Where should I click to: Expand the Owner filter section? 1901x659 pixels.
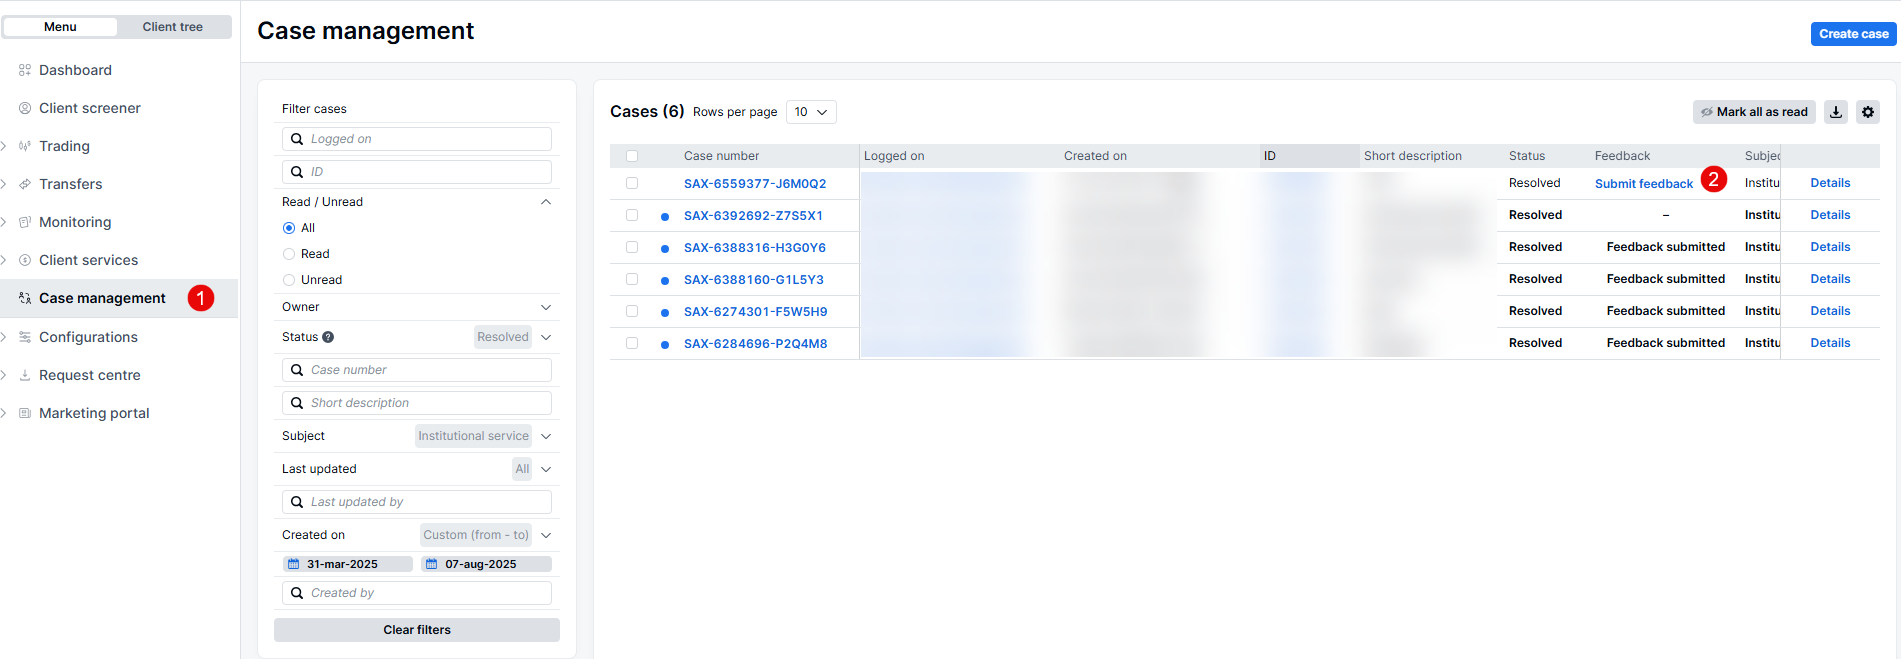(x=546, y=307)
